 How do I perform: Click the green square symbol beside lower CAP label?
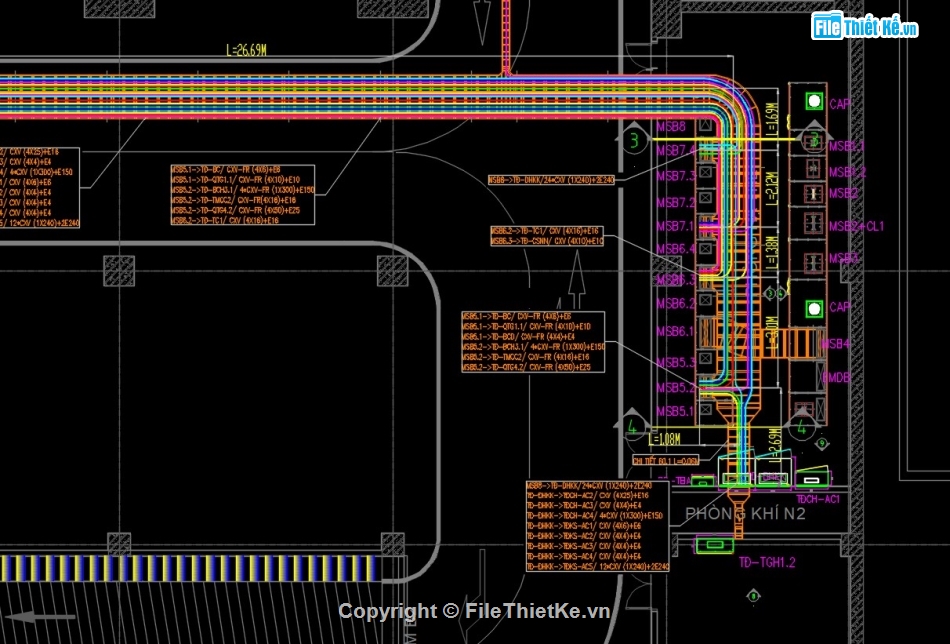[813, 307]
